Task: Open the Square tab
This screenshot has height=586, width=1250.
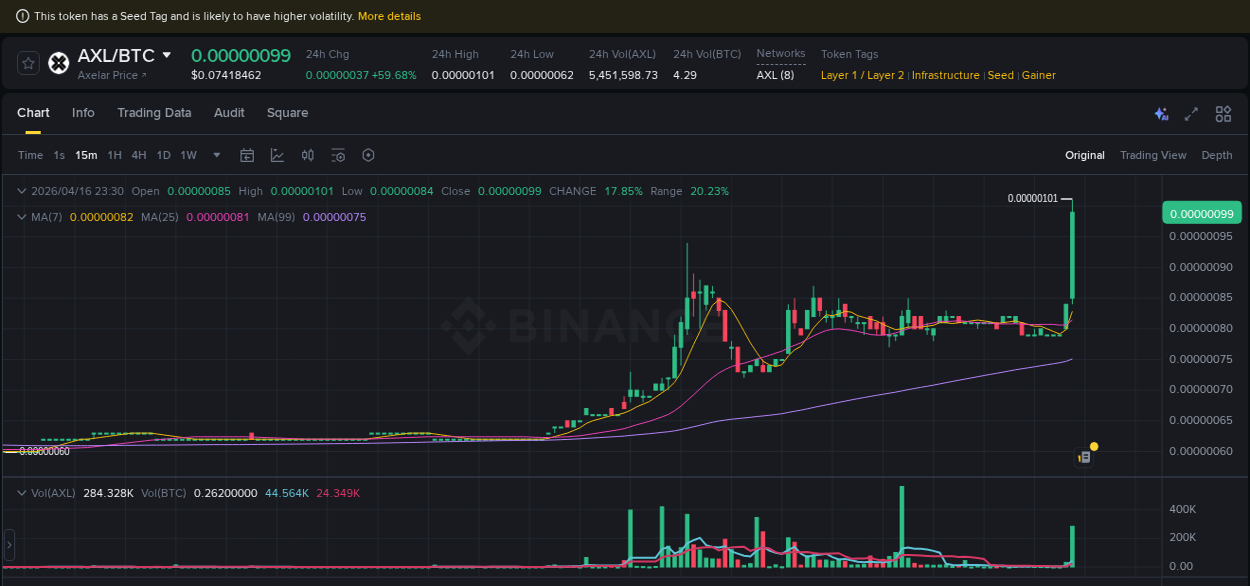Action: coord(287,113)
